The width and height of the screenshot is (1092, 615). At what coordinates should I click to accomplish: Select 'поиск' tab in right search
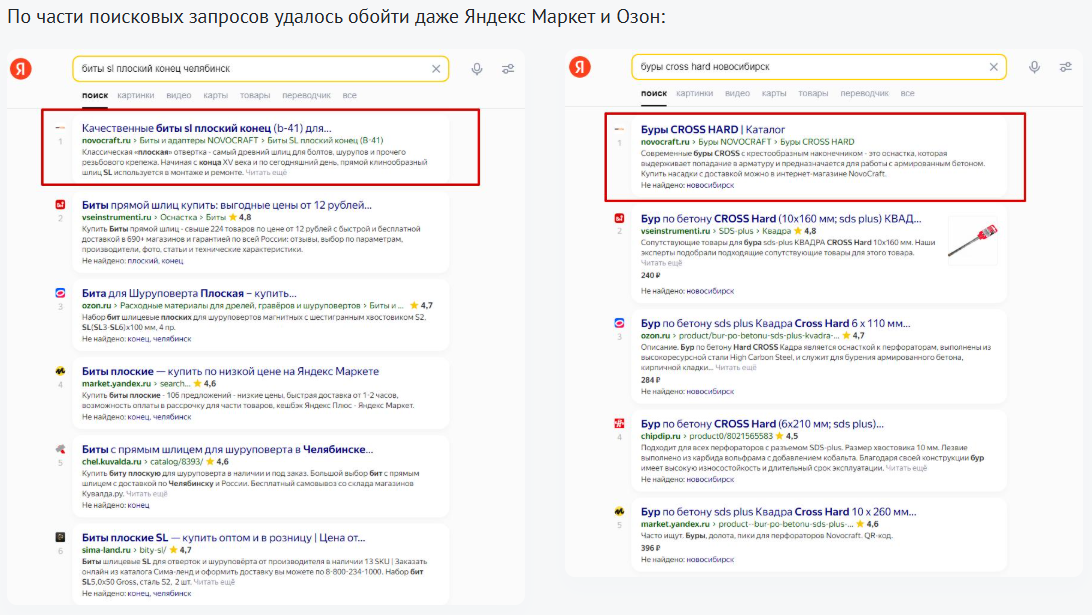click(654, 93)
